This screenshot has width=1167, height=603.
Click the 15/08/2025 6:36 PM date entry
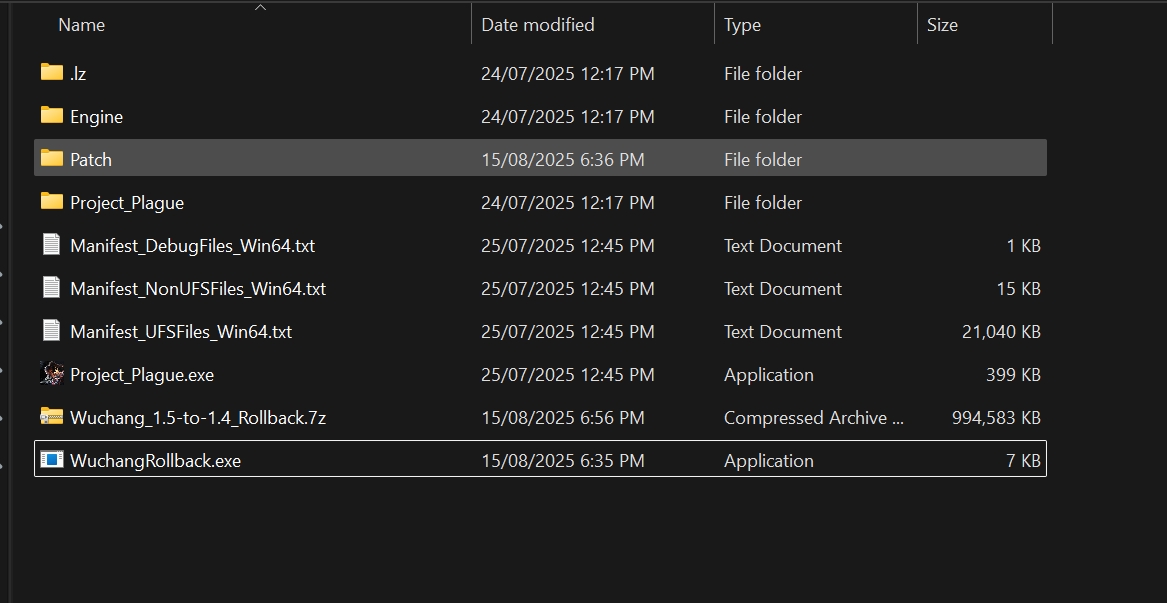coord(562,160)
